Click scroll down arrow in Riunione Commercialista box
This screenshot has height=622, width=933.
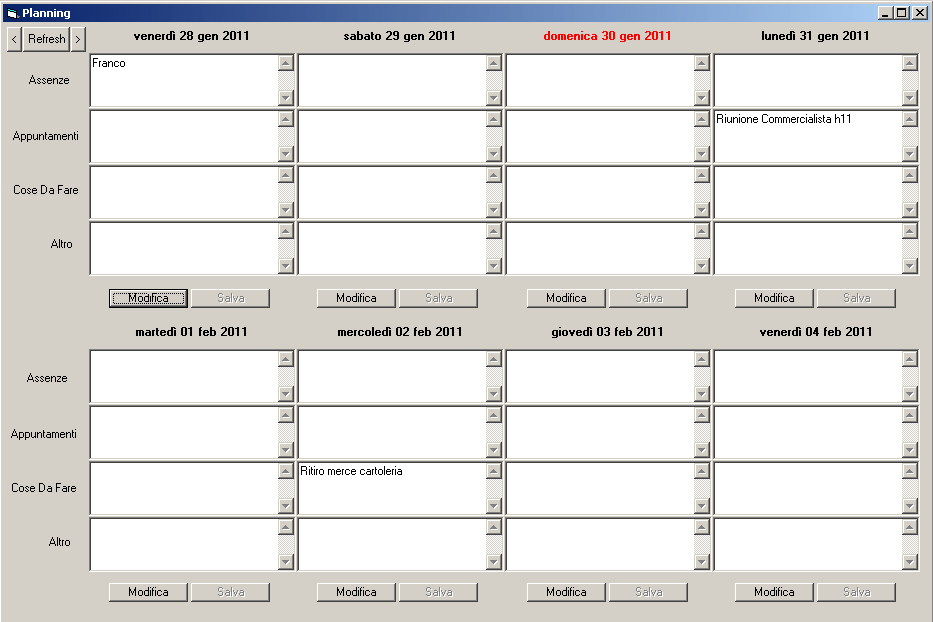point(910,154)
